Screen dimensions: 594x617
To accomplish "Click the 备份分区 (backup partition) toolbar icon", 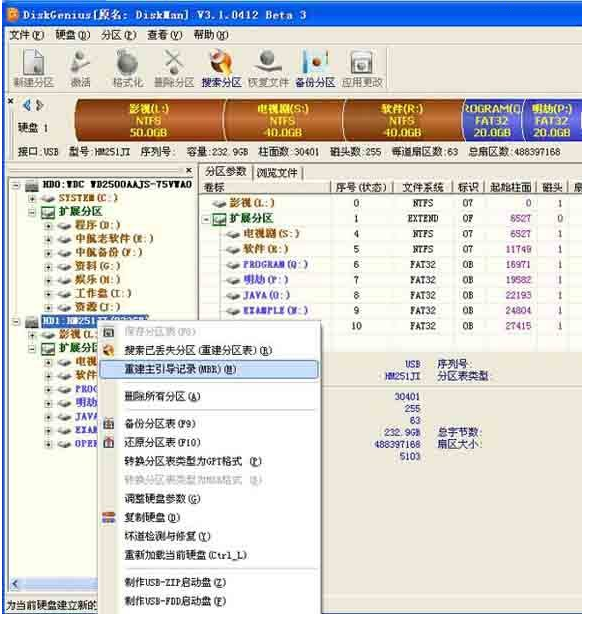I will point(315,68).
